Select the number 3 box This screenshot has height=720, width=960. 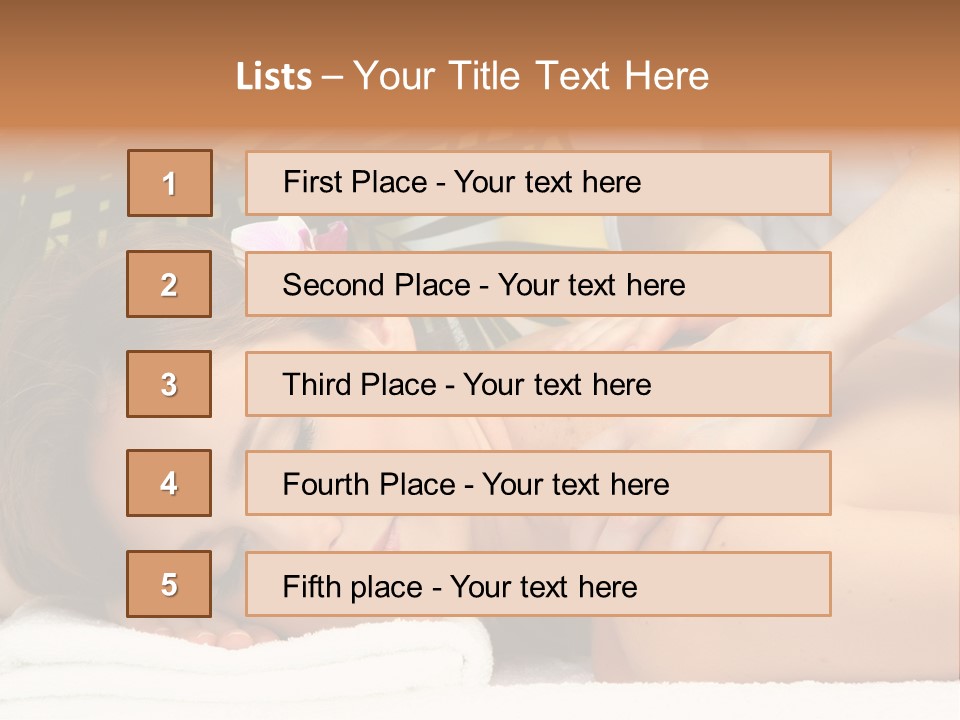click(169, 384)
